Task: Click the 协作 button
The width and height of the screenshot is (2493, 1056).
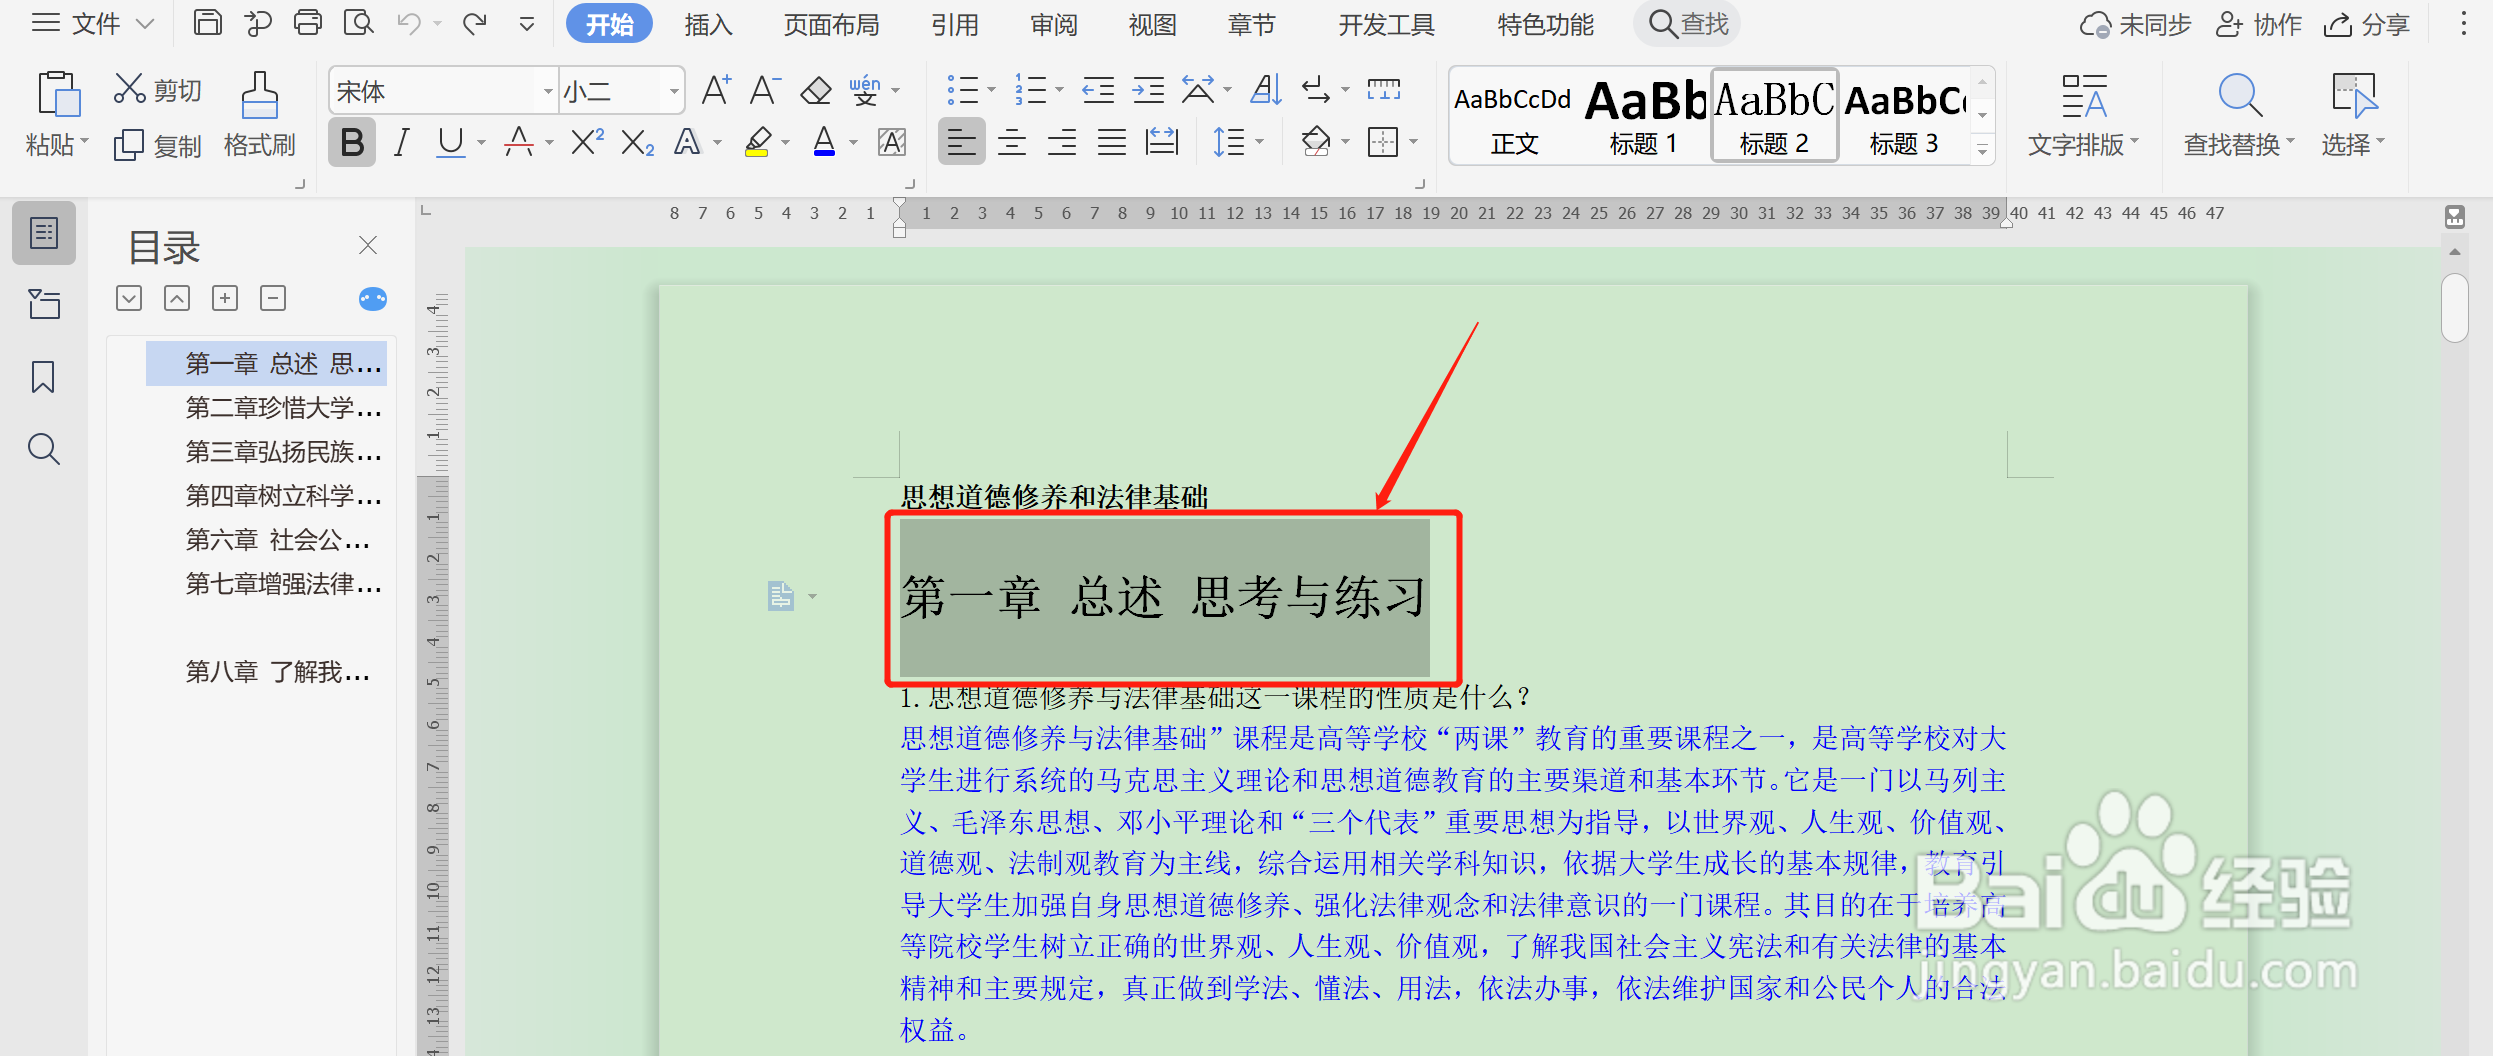Action: 2259,24
